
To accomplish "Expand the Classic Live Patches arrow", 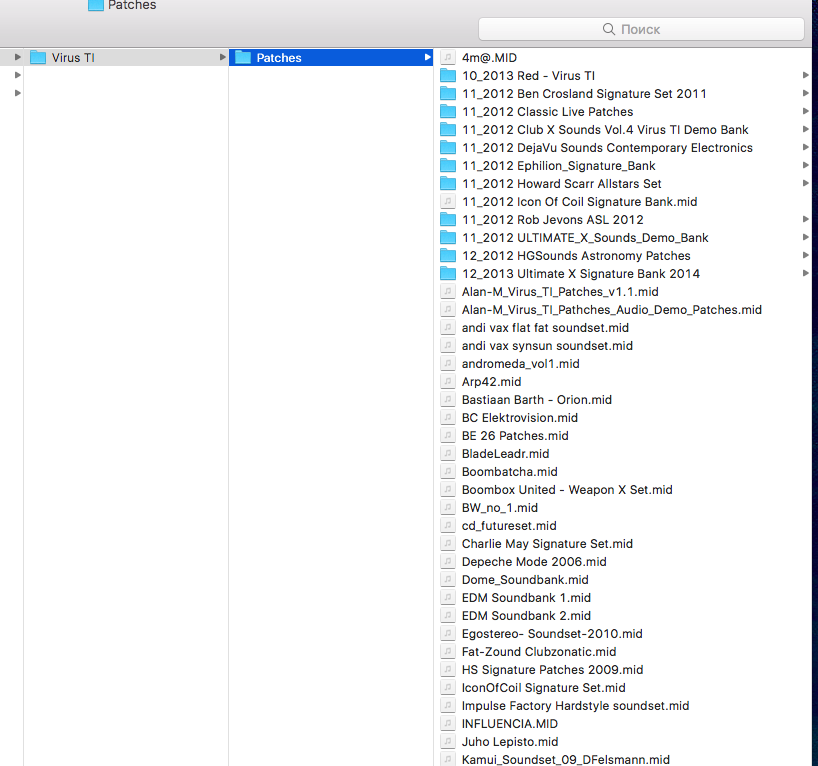I will click(x=805, y=111).
